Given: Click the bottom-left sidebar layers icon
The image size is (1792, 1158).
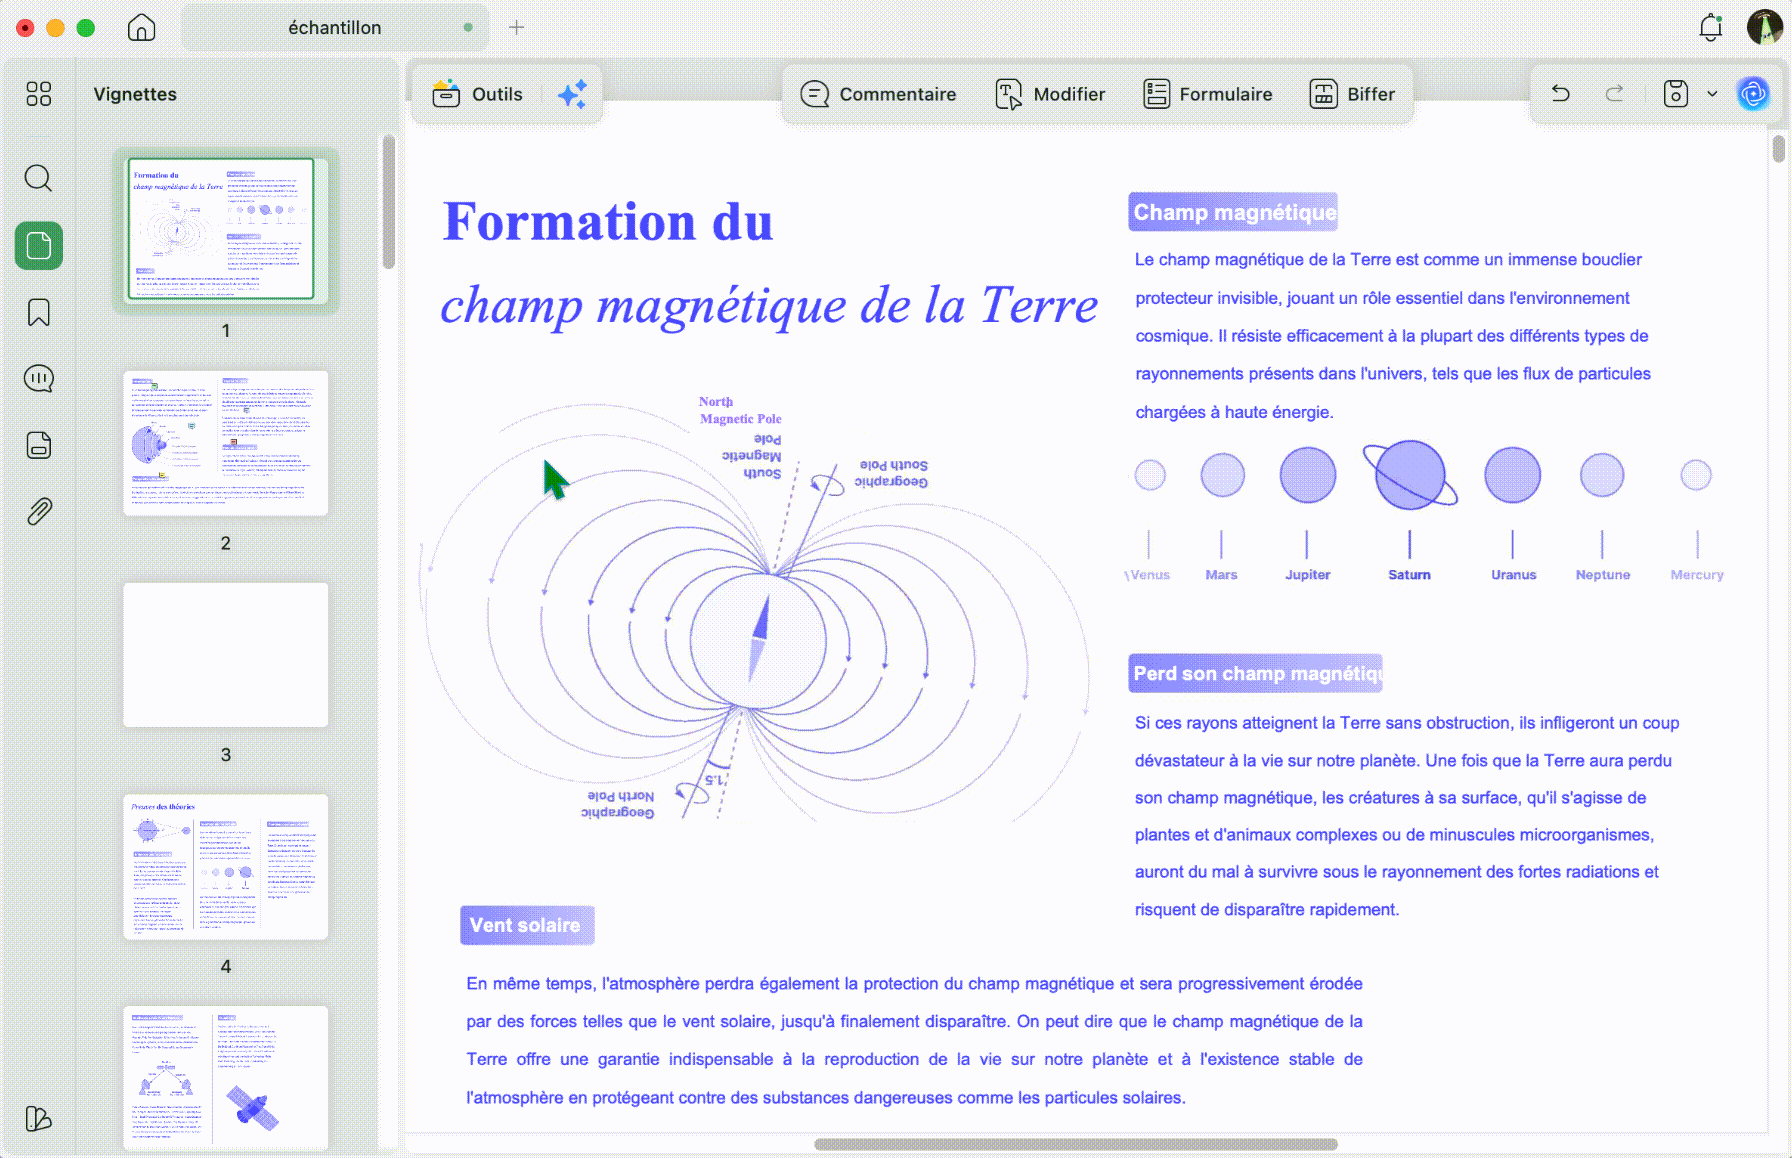Looking at the screenshot, I should [39, 1118].
